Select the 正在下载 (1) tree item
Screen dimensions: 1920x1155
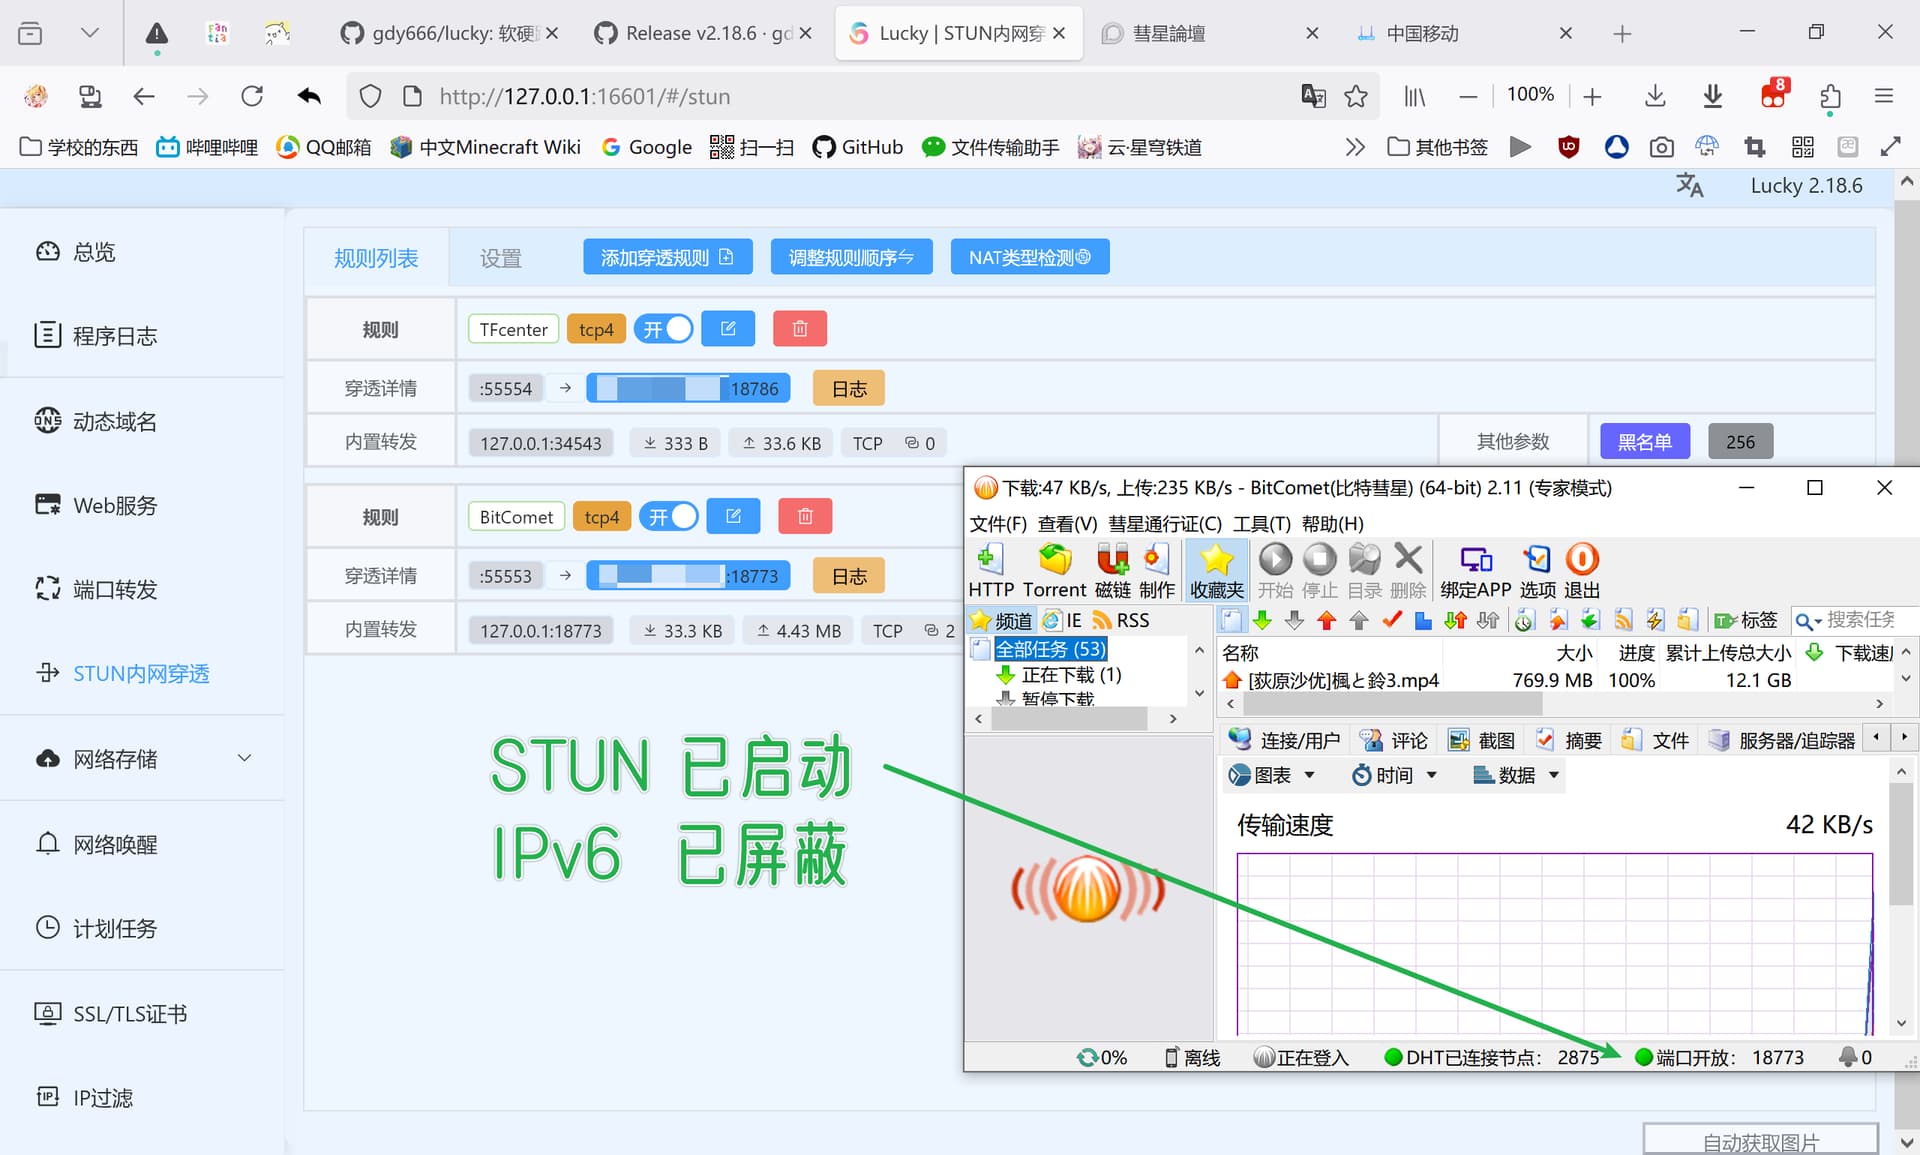[1070, 675]
